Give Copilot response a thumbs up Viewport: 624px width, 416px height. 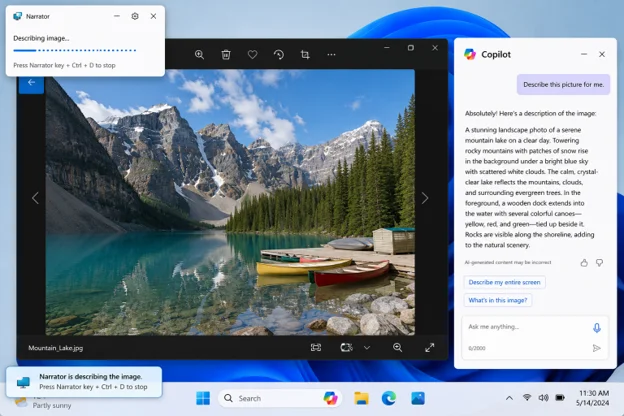click(x=584, y=263)
